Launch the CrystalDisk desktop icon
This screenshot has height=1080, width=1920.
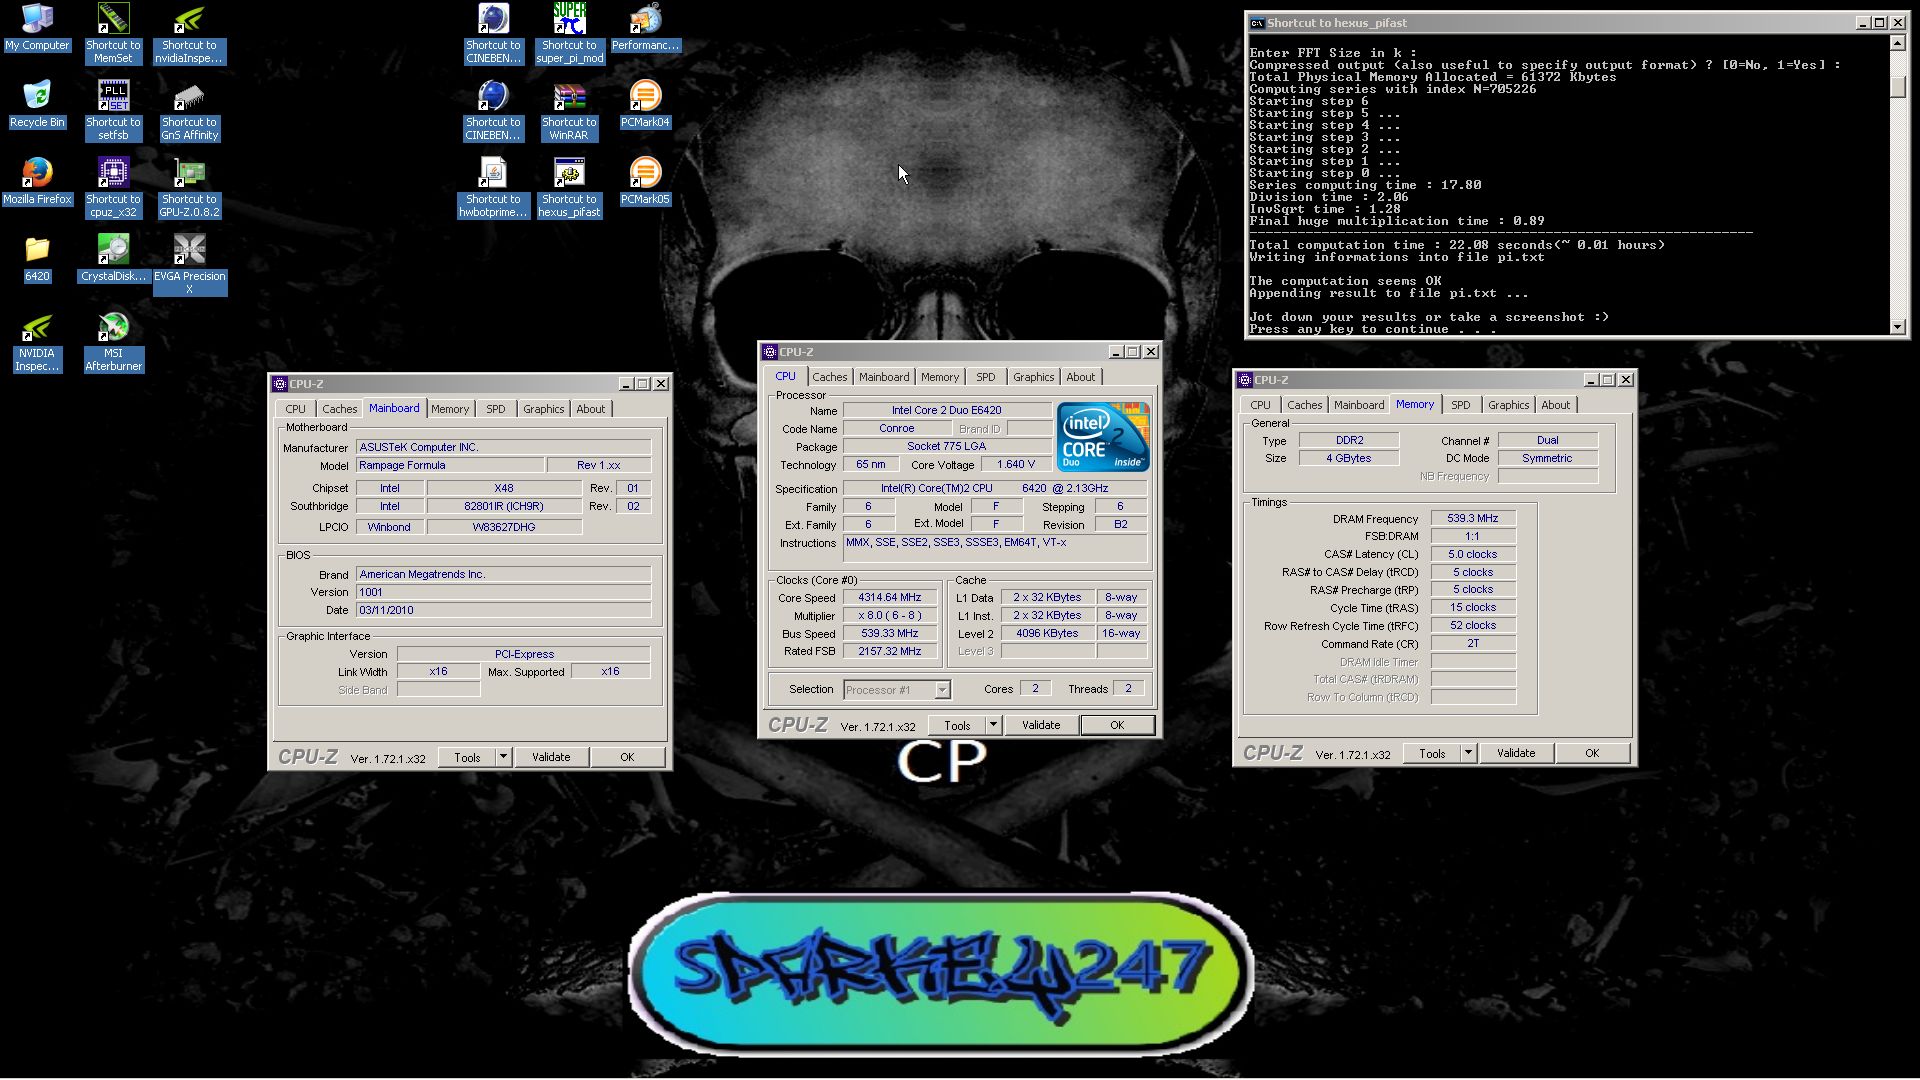pyautogui.click(x=113, y=259)
